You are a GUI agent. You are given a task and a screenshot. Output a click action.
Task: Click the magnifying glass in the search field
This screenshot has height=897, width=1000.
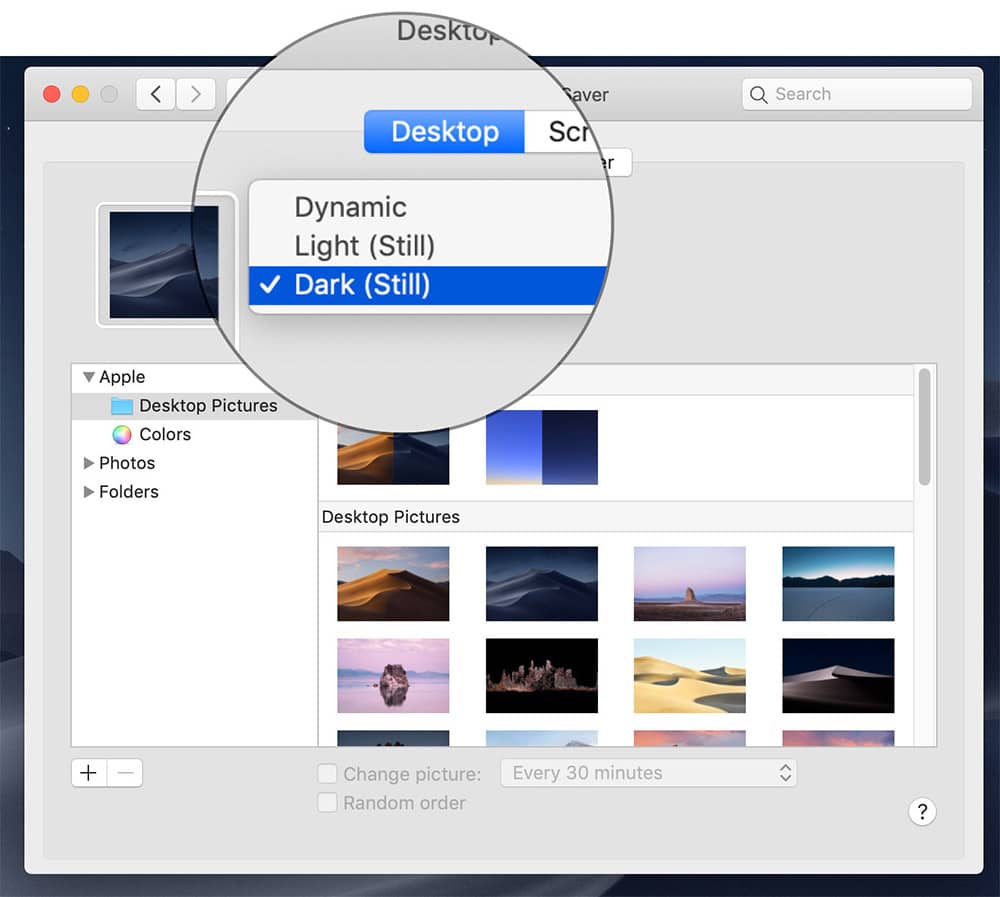pyautogui.click(x=761, y=94)
